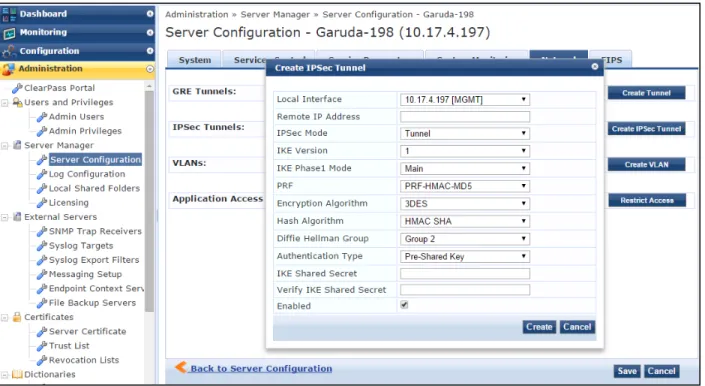Click wrench icon next to Admin Privileges
Screen dimensions: 705x386
[x=42, y=131]
